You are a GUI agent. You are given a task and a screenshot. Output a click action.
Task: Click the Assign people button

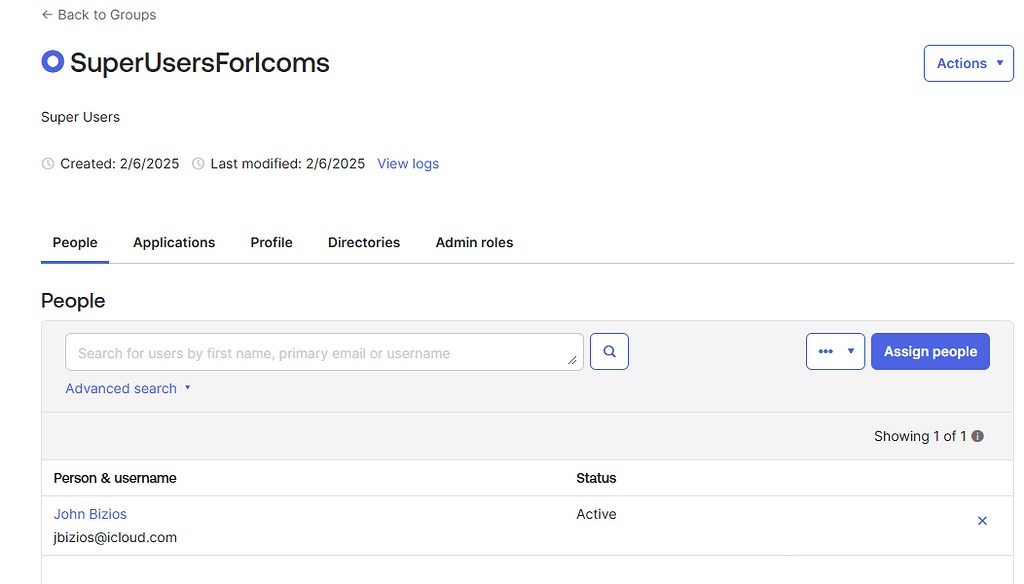point(930,352)
